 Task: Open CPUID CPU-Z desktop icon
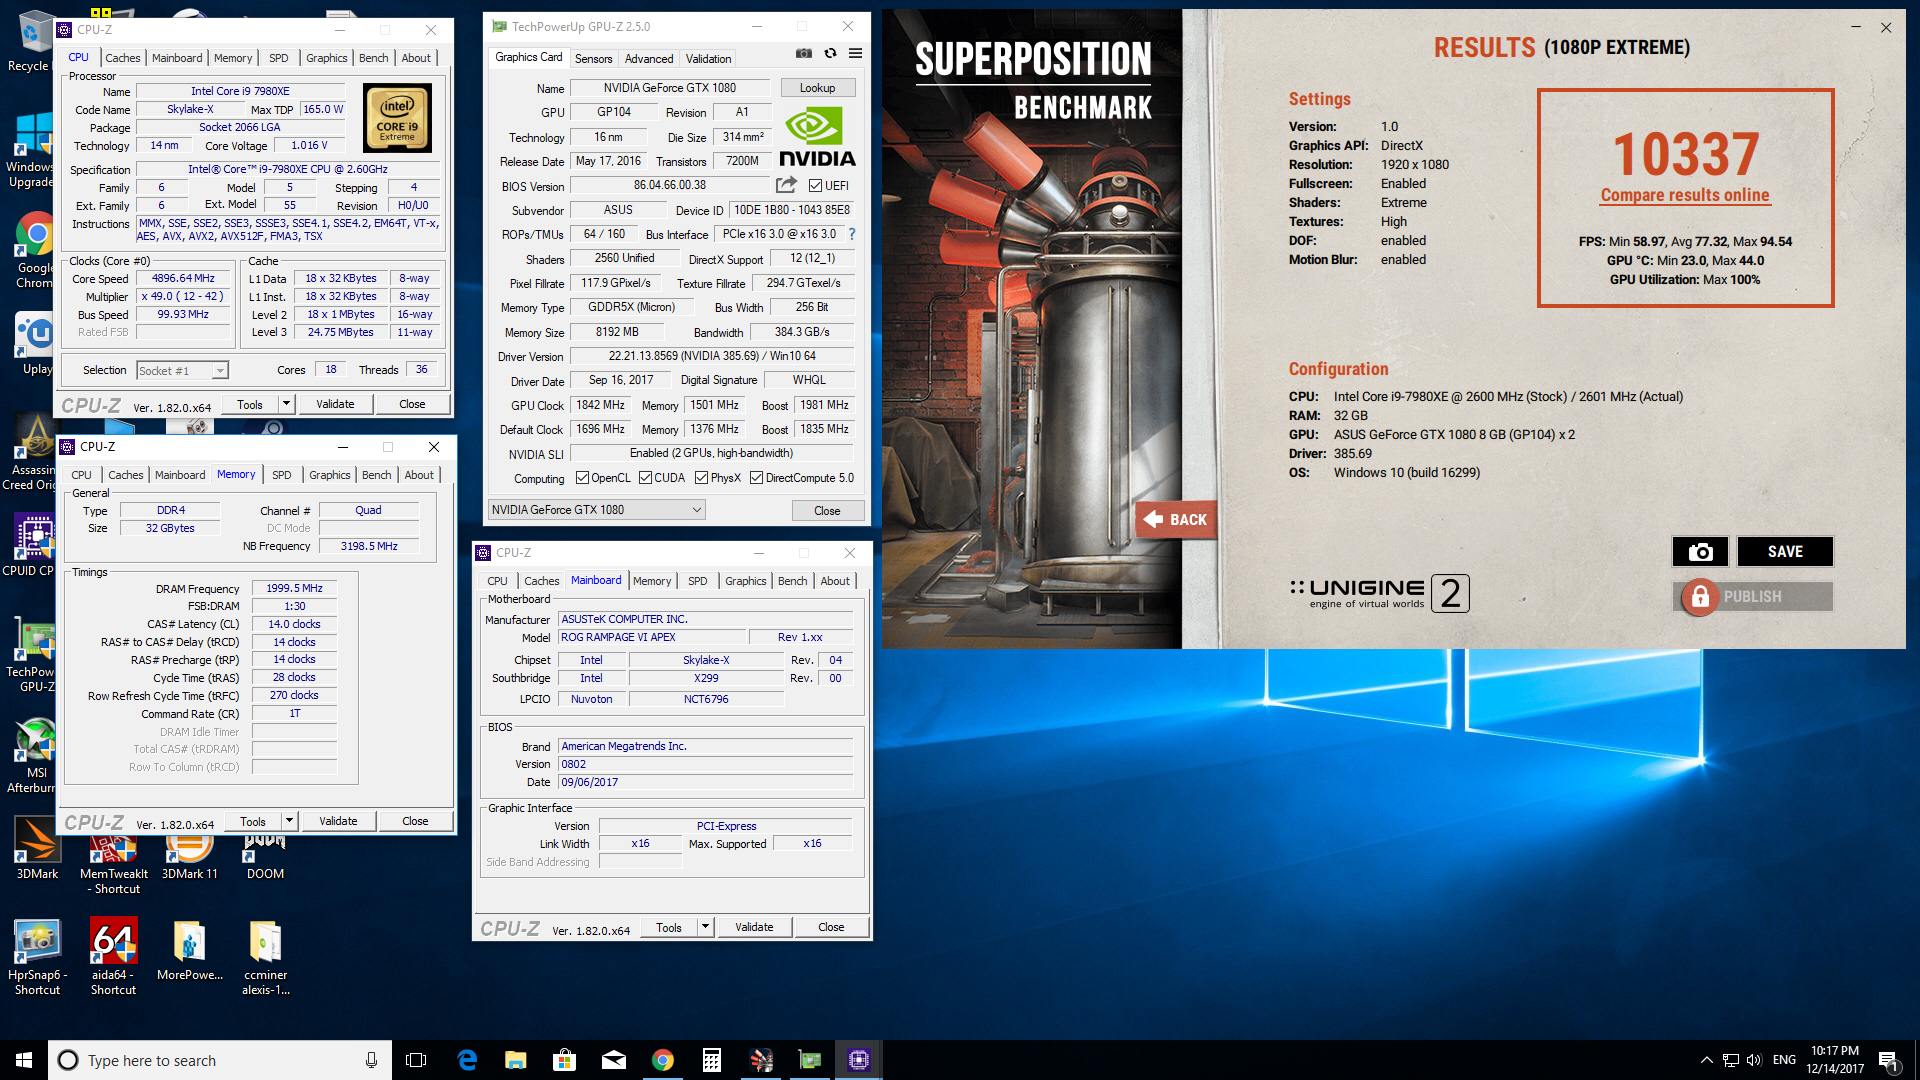tap(32, 546)
